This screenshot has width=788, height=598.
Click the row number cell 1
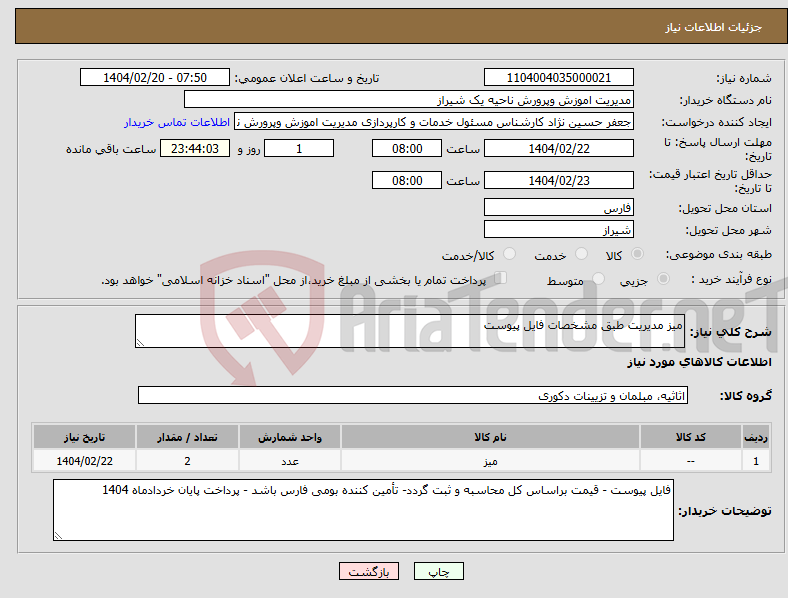756,460
